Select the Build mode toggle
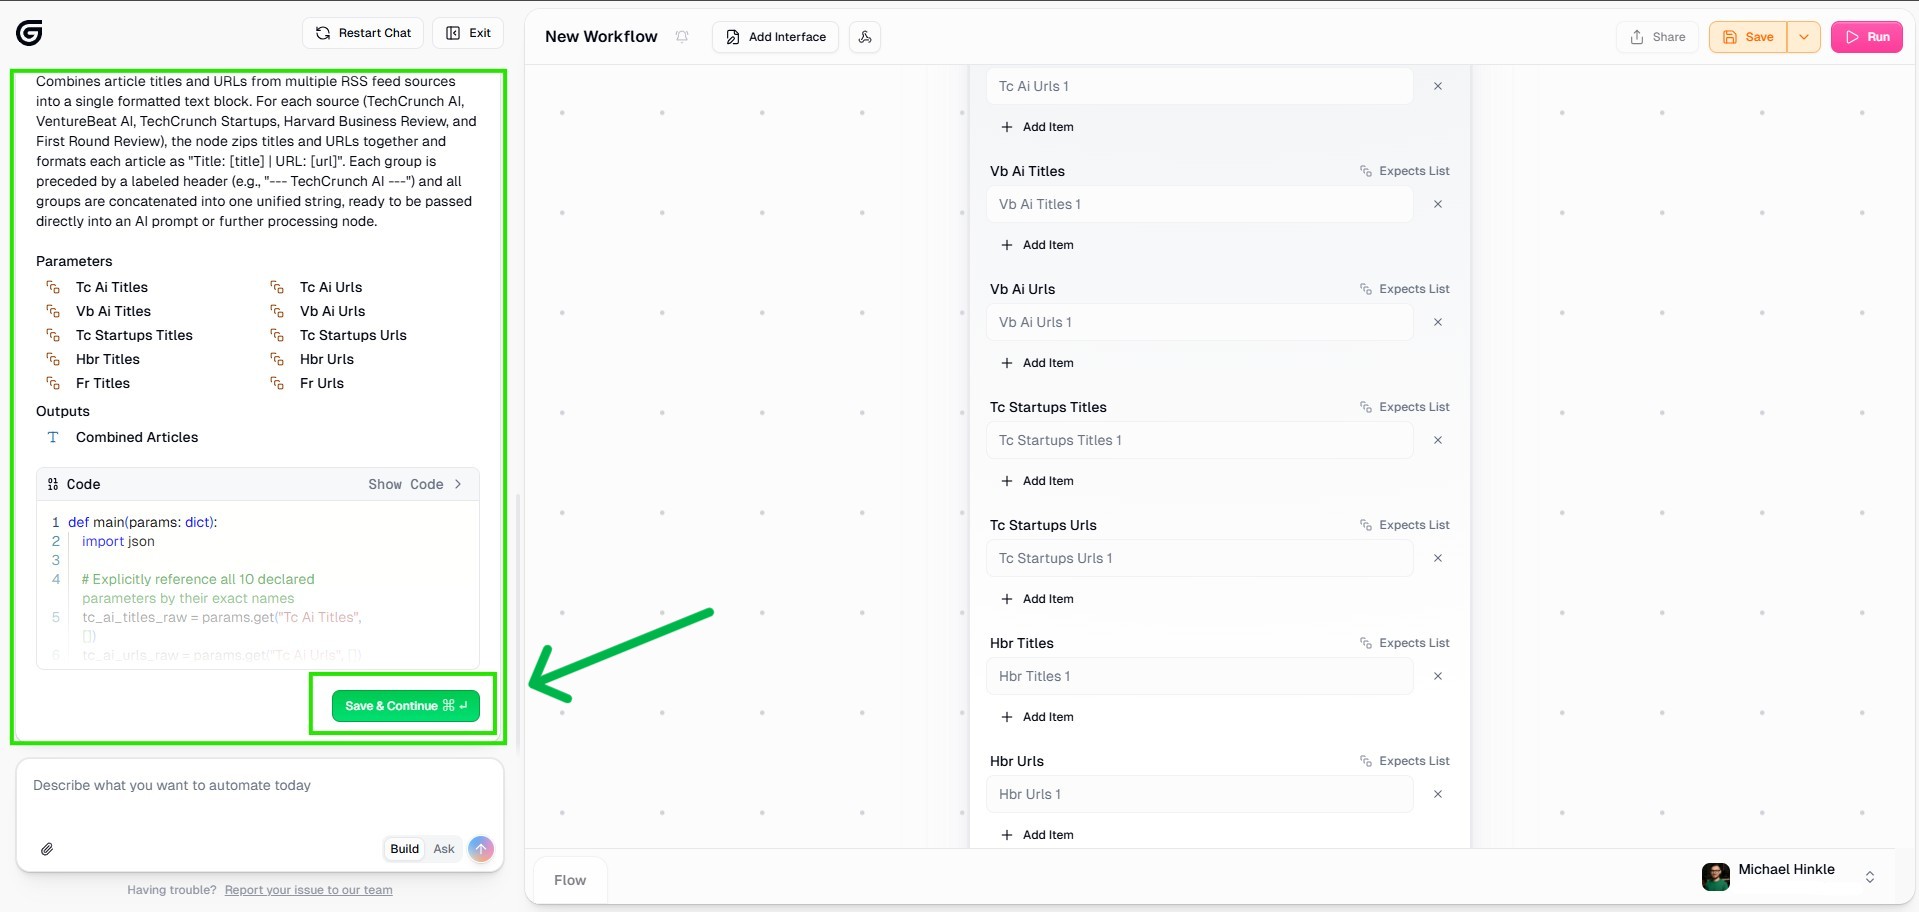 pyautogui.click(x=404, y=849)
